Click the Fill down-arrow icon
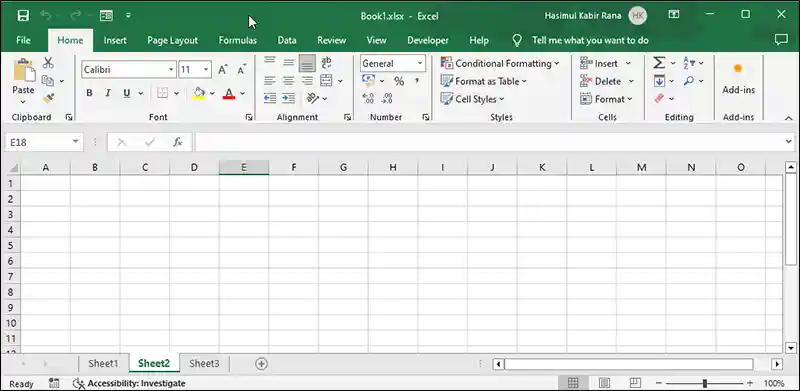 (659, 81)
